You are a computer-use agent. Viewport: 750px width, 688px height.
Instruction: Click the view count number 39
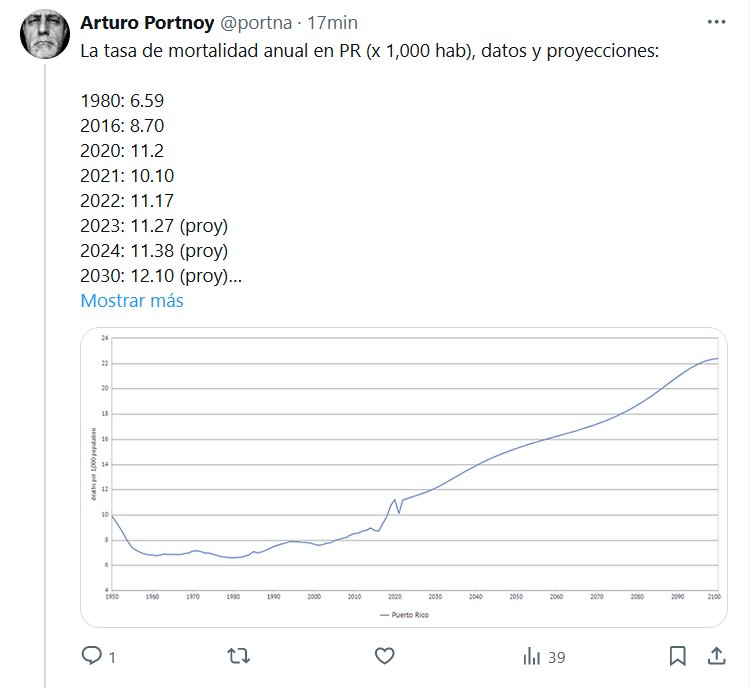(557, 657)
